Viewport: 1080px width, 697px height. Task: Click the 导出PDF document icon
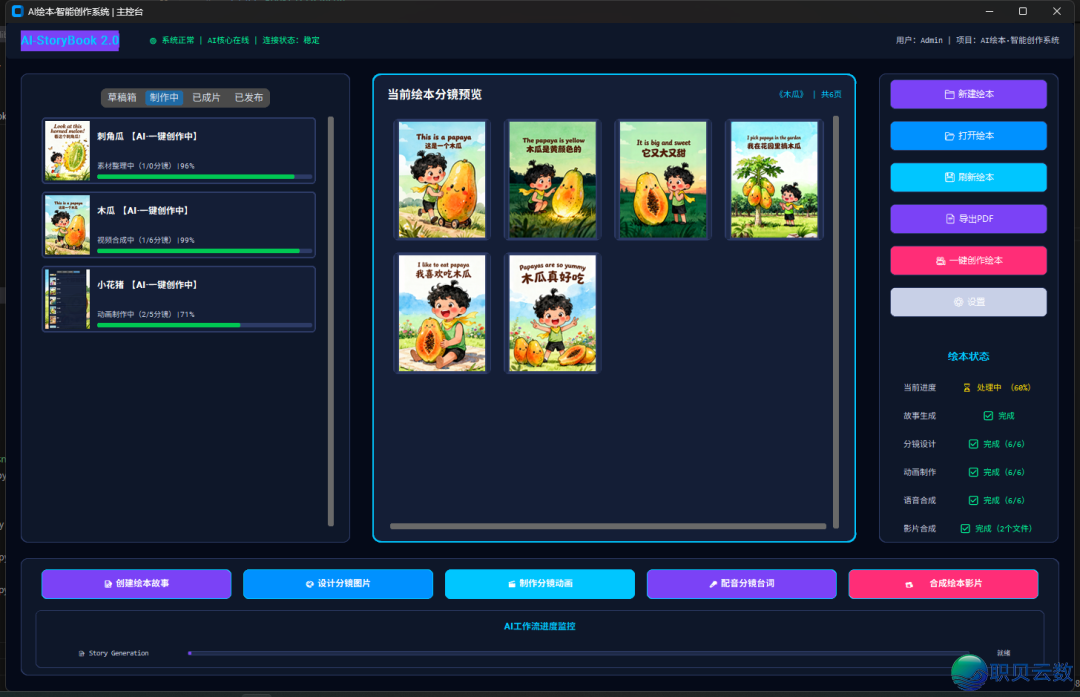point(951,219)
